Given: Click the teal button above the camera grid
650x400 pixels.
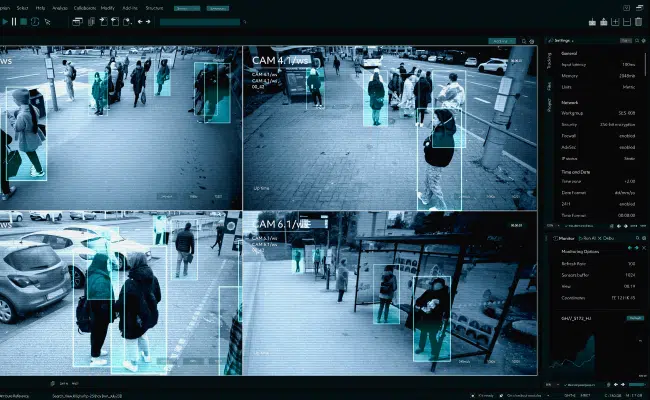Looking at the screenshot, I should coord(502,41).
